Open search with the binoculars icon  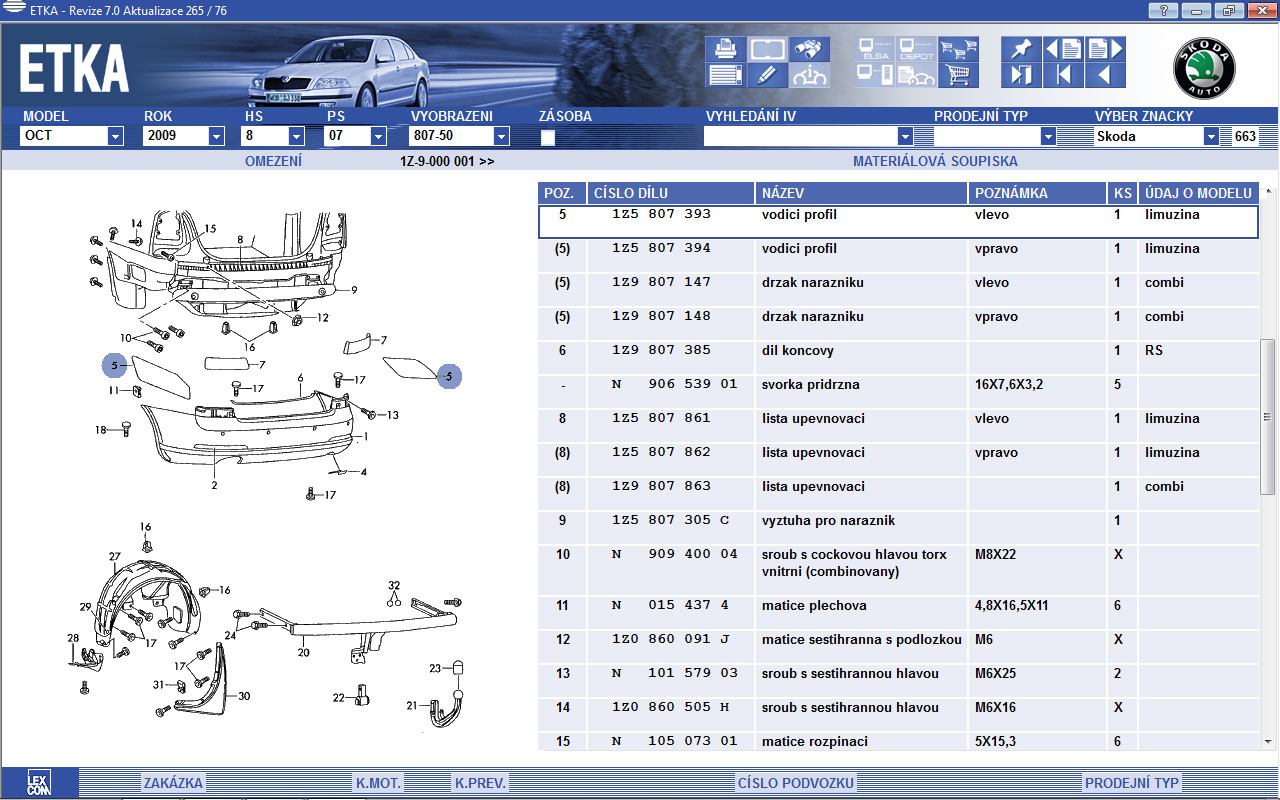click(x=809, y=49)
